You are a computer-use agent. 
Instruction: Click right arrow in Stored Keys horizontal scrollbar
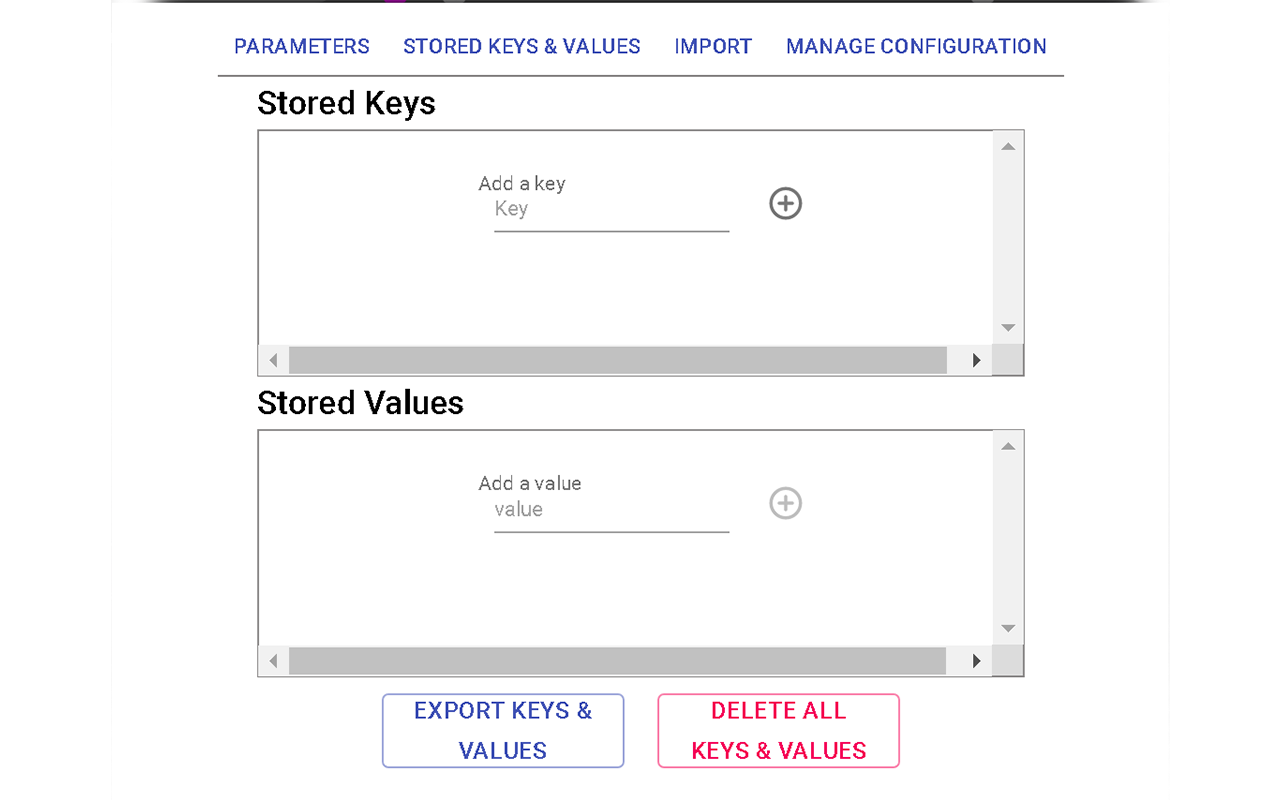(977, 360)
